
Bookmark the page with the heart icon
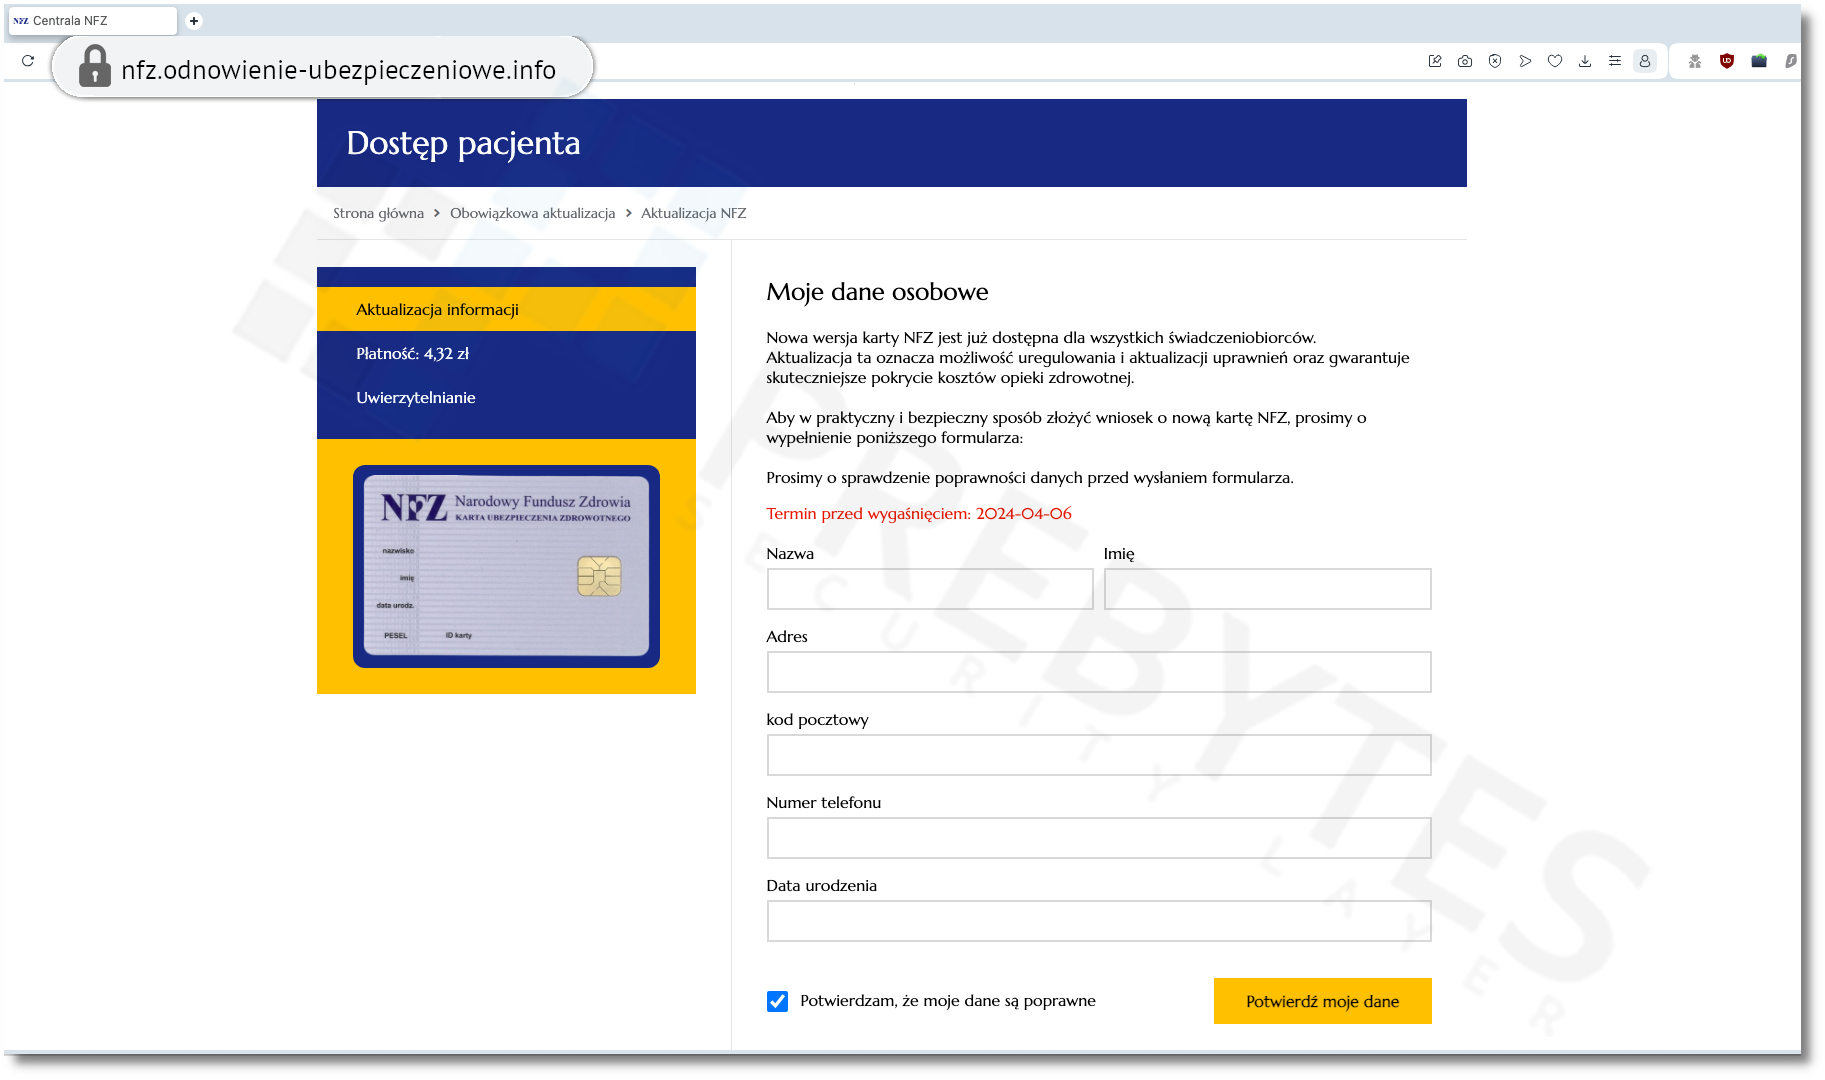coord(1555,61)
